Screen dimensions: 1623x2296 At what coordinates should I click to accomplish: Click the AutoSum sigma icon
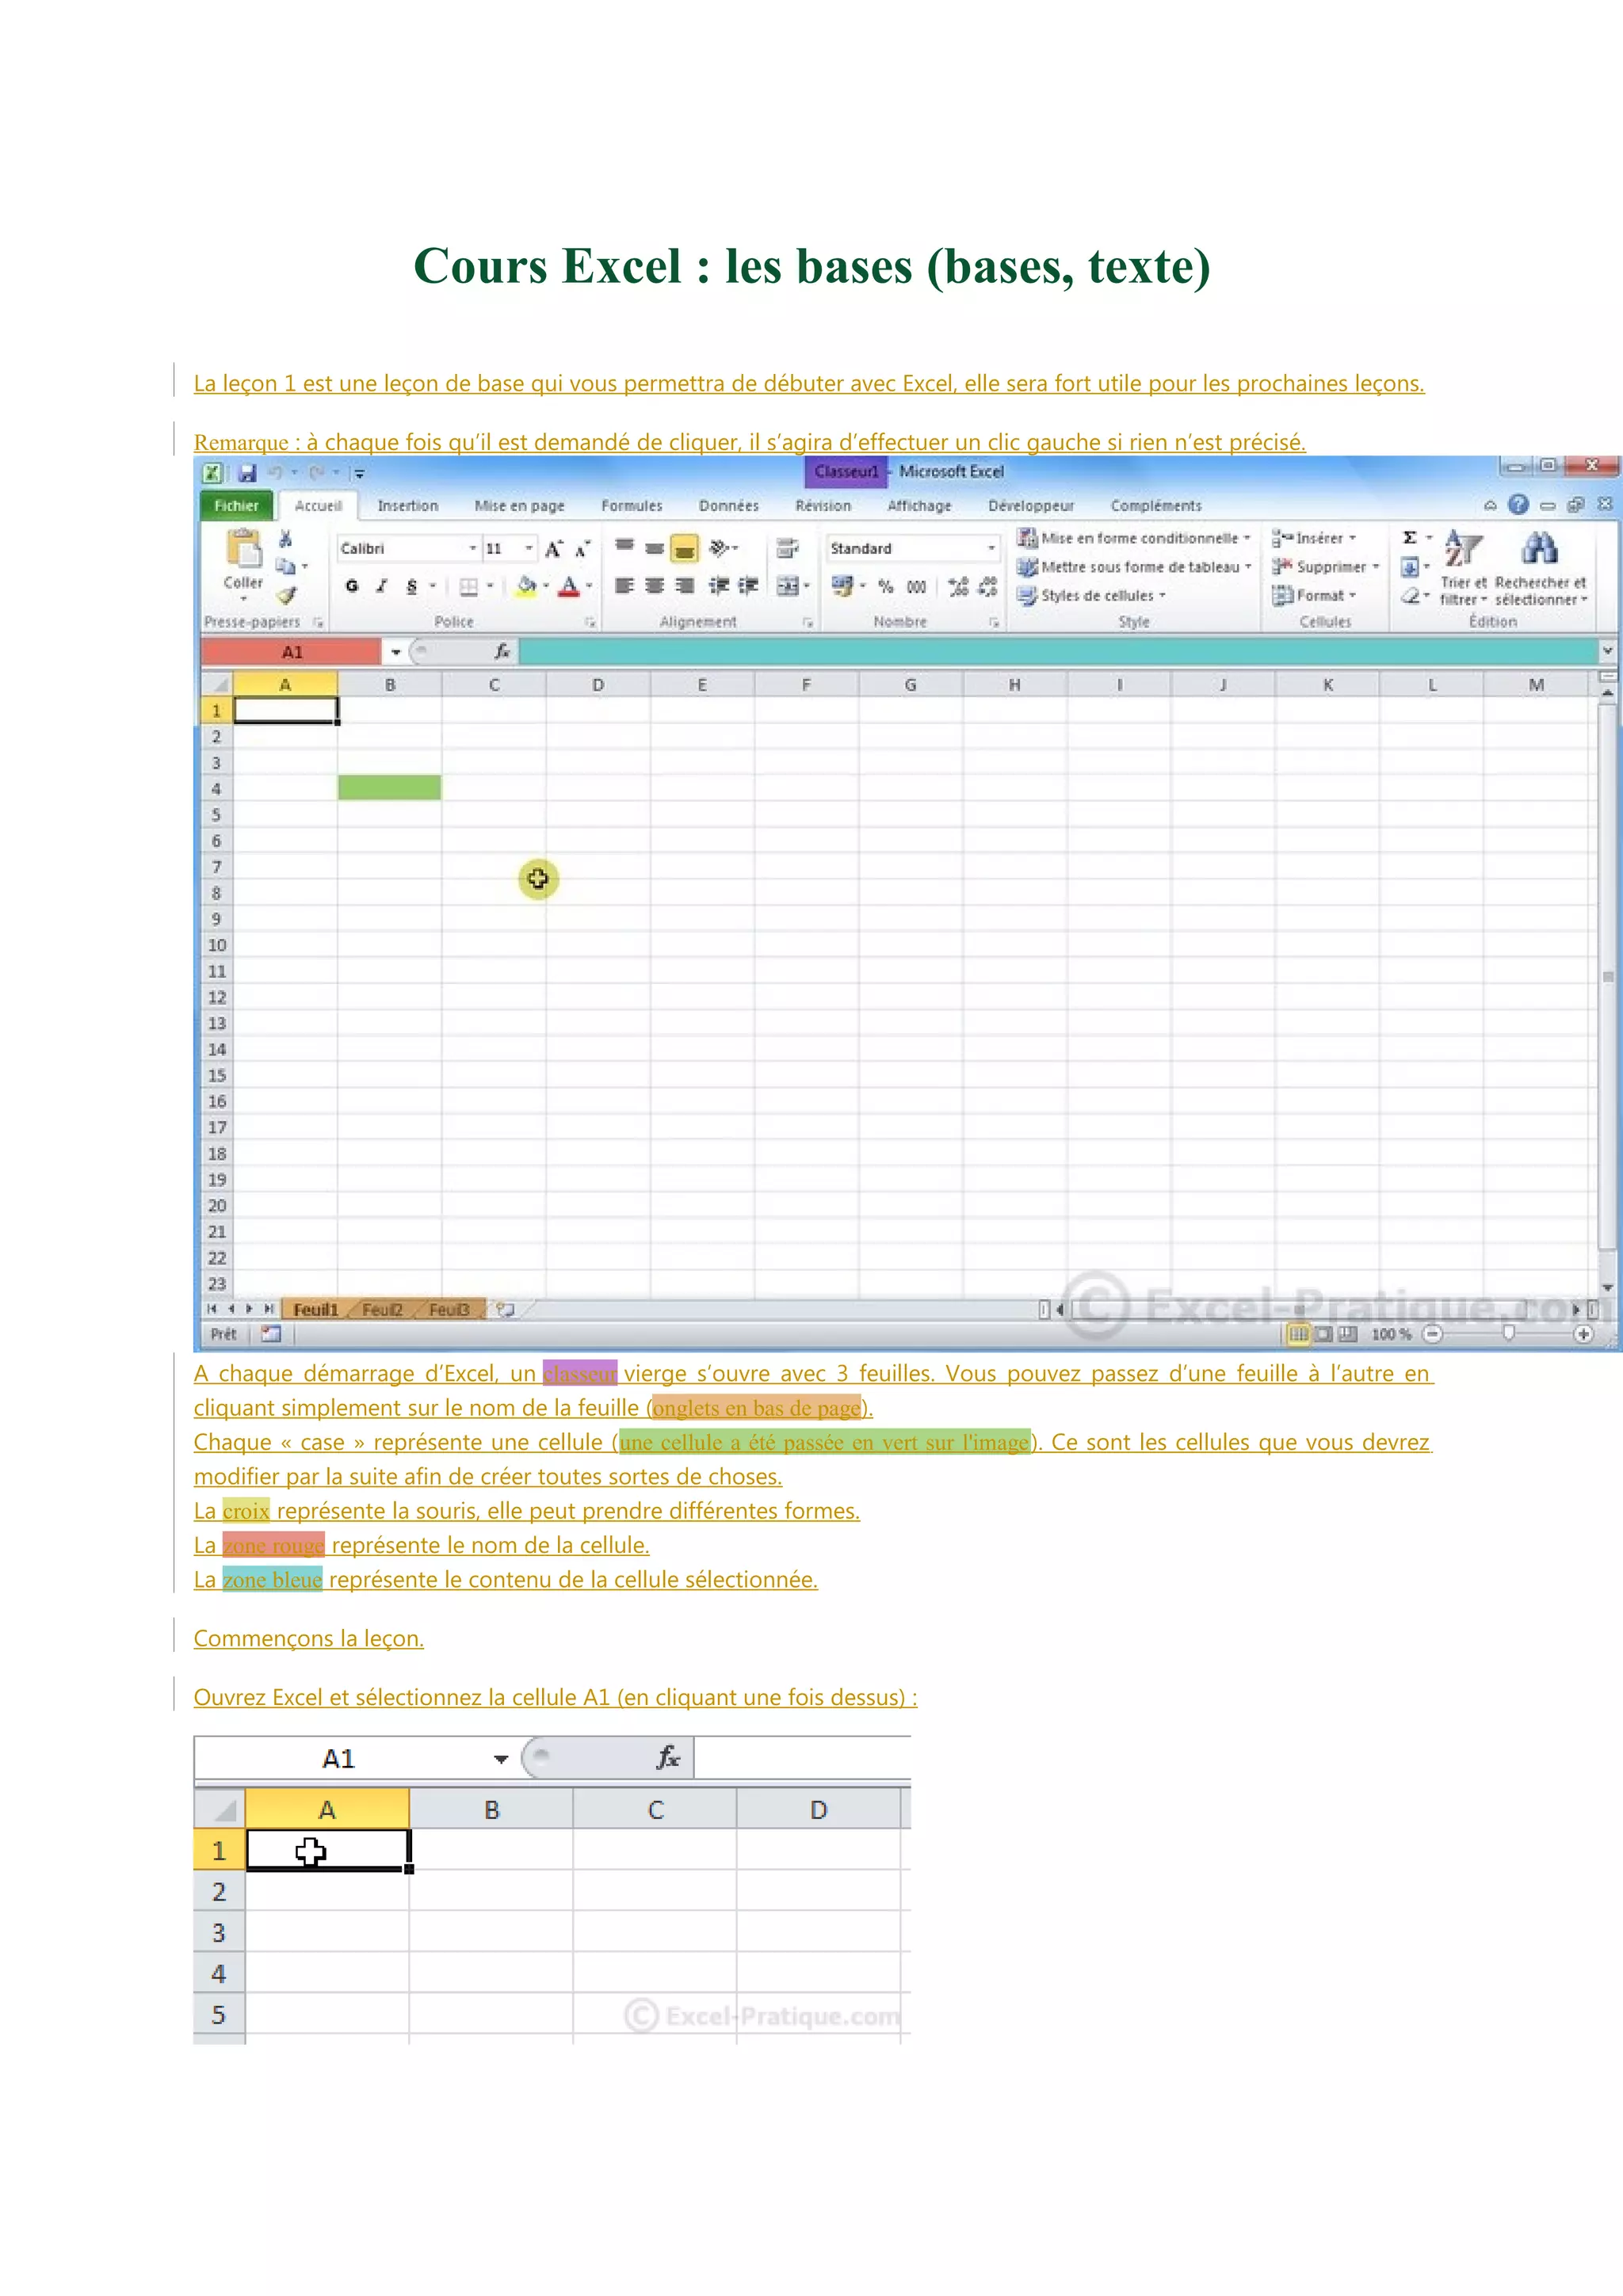point(1410,538)
